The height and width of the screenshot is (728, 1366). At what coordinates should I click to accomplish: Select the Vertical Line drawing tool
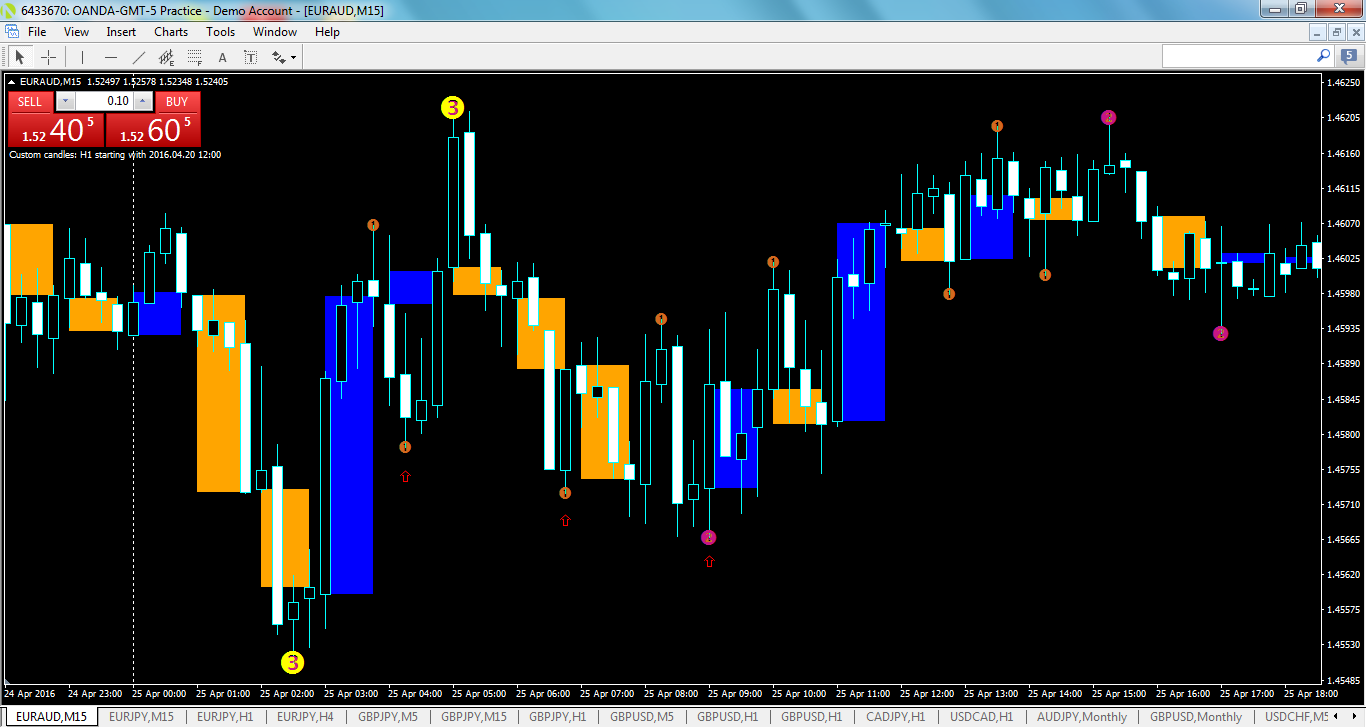click(82, 56)
